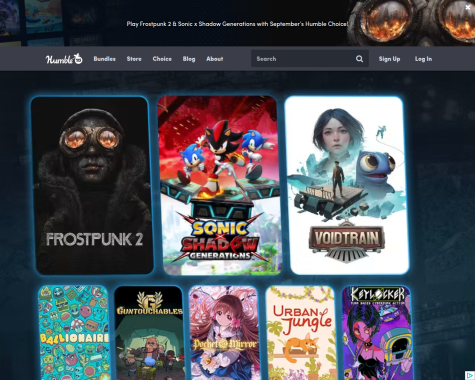
Task: Open the Urban Jungle game card
Action: (x=301, y=333)
